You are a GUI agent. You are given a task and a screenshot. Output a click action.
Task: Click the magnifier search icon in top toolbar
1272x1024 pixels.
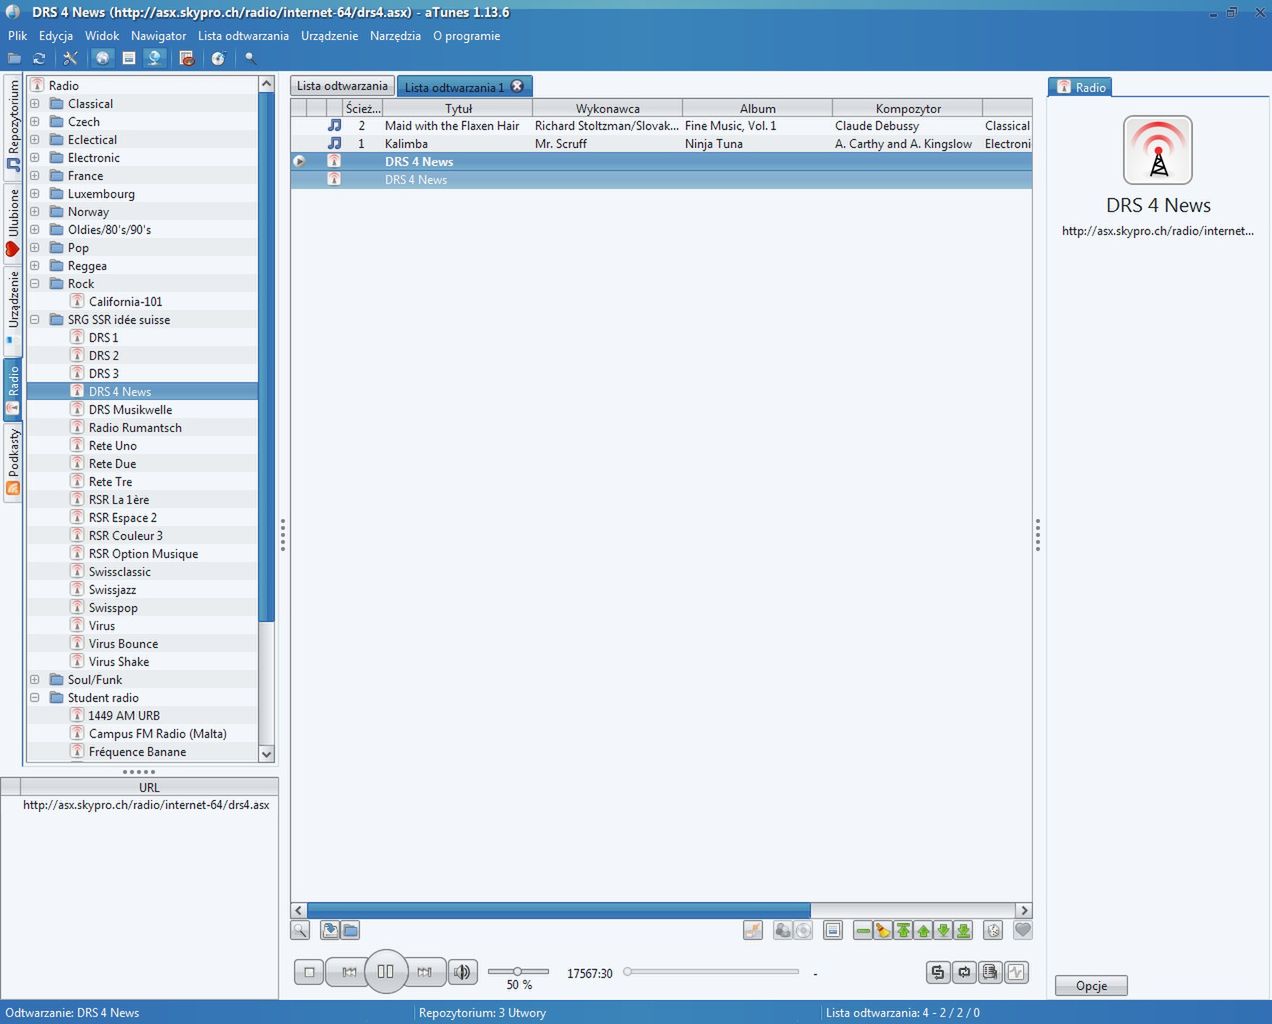(251, 59)
